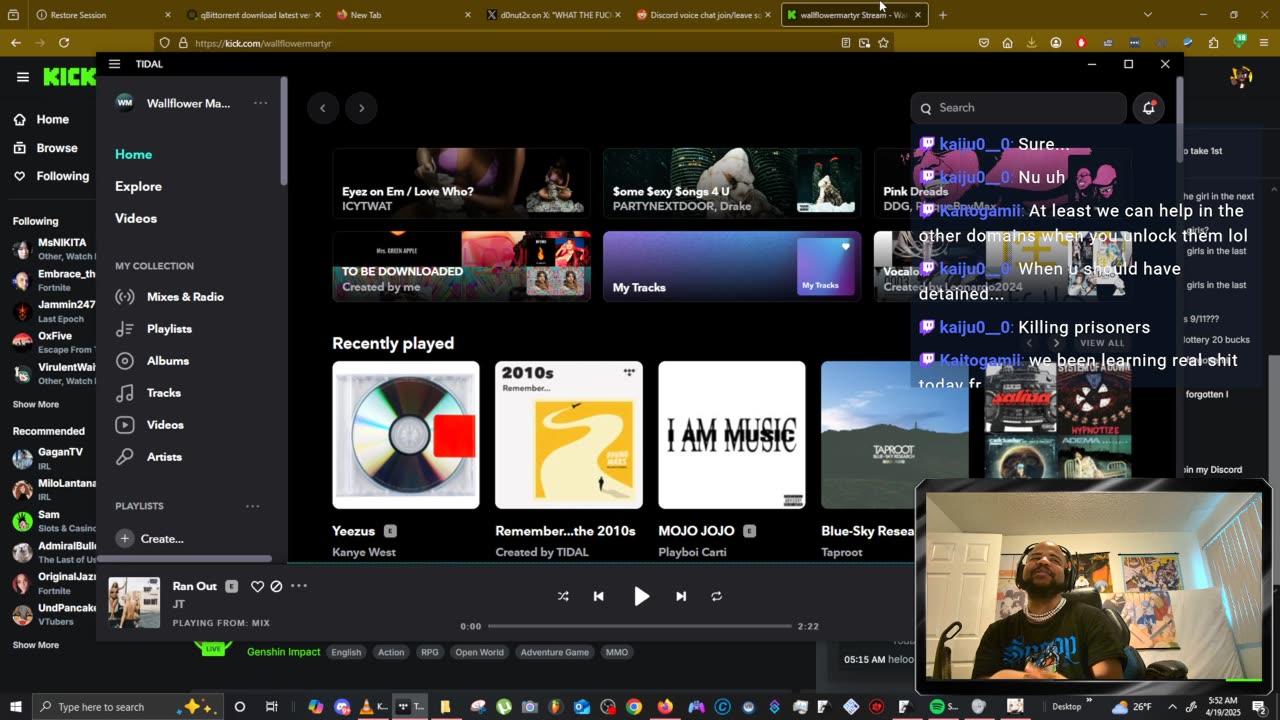Click the Ran Out now-playing thumbnail
This screenshot has width=1280, height=720.
tap(134, 602)
